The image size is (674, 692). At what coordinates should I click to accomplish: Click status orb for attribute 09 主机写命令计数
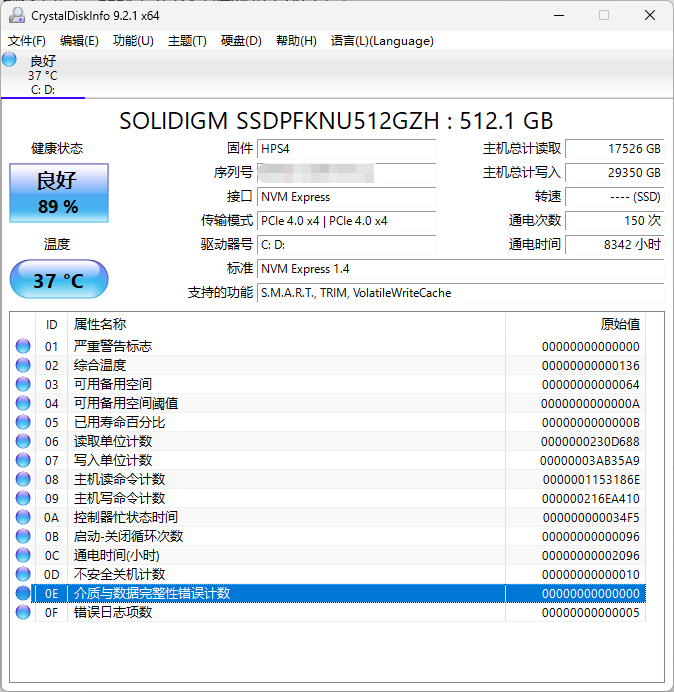[23, 498]
